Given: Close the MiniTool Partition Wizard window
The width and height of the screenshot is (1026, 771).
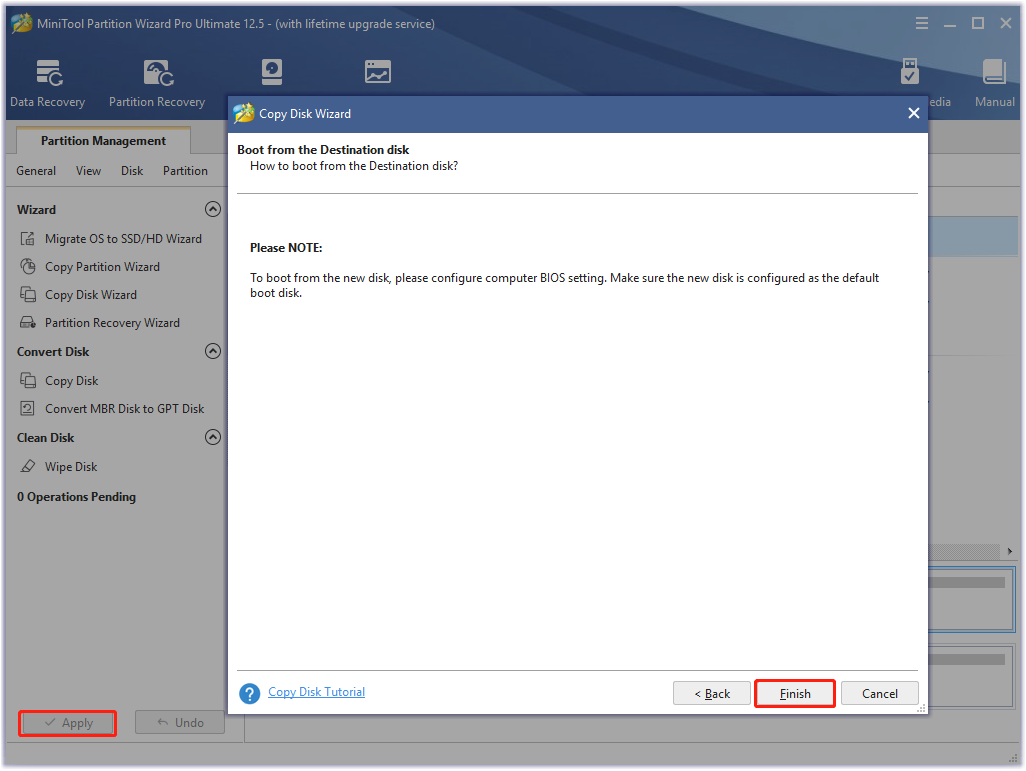Looking at the screenshot, I should tap(1006, 24).
